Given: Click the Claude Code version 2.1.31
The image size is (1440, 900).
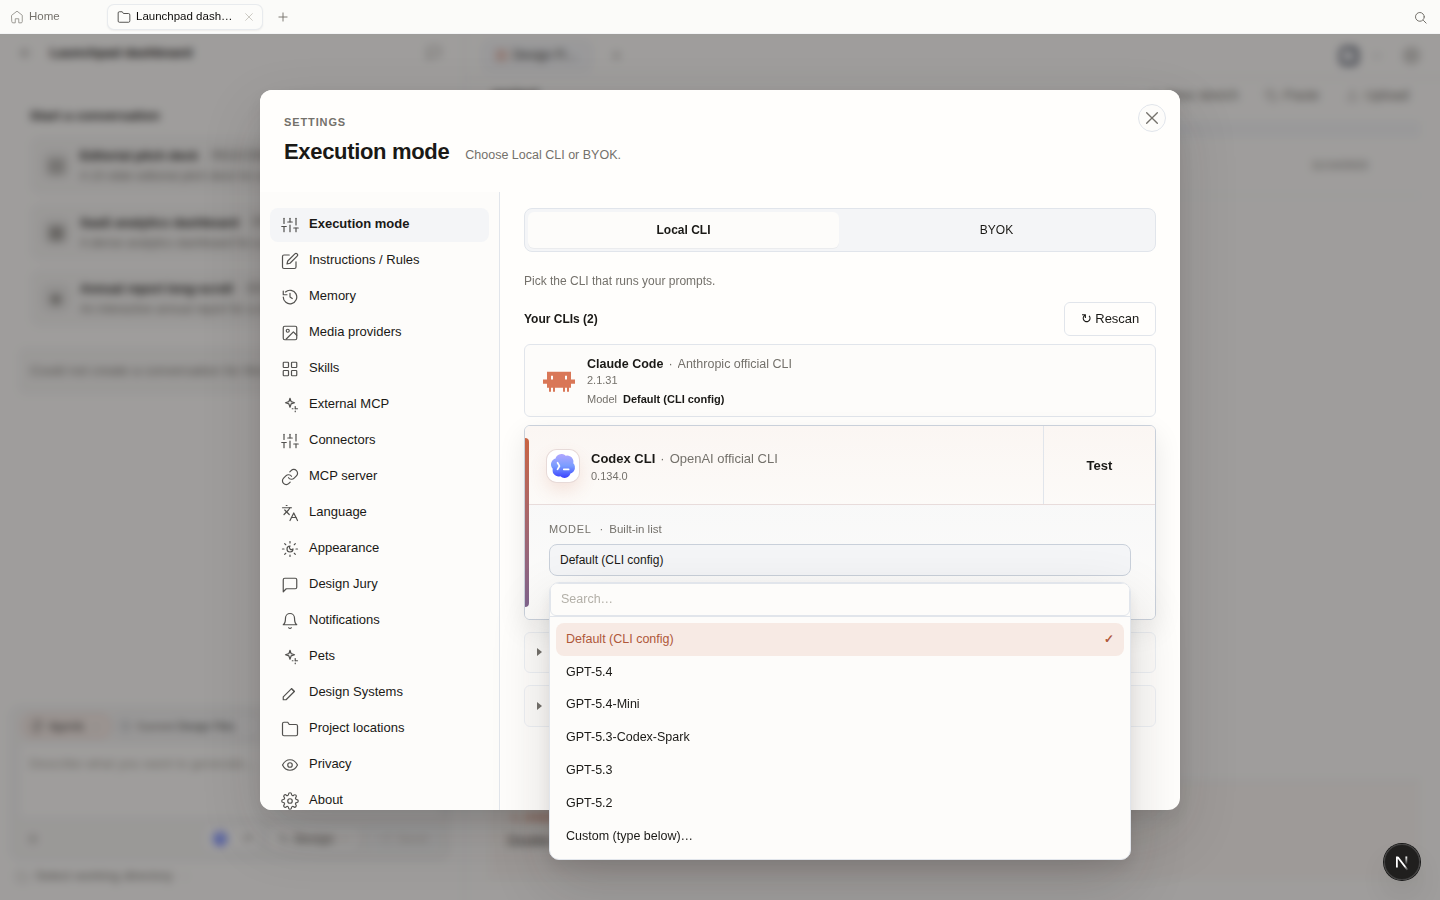Looking at the screenshot, I should (x=602, y=380).
